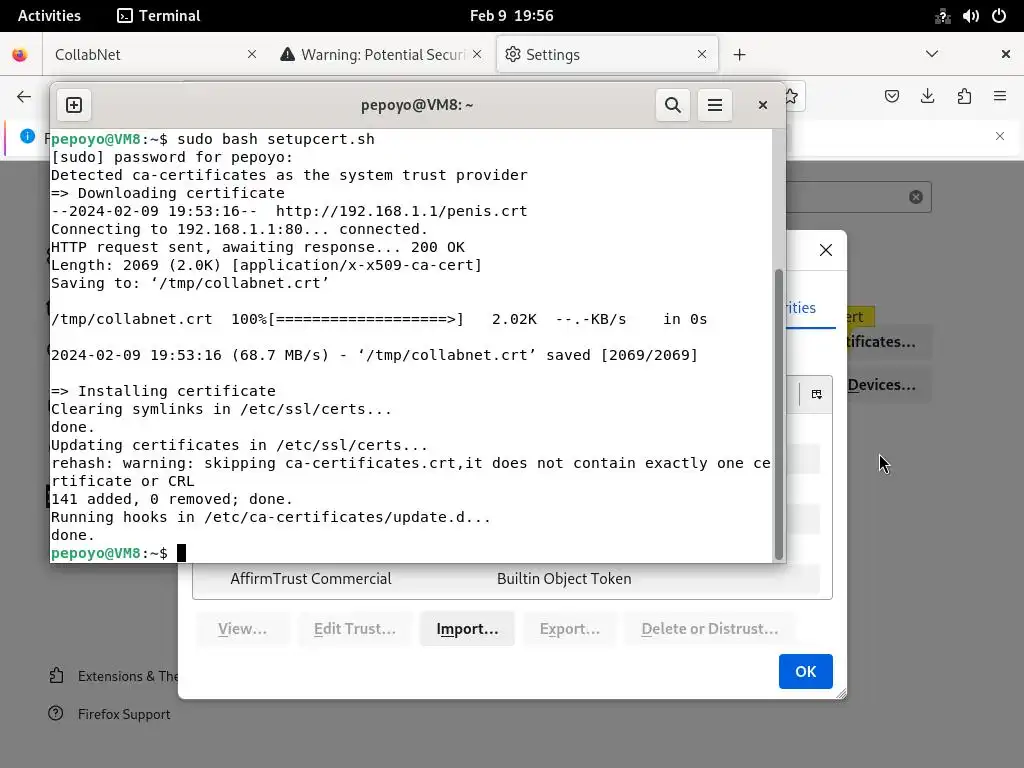
Task: Open the terminal hamburger menu
Action: [714, 105]
